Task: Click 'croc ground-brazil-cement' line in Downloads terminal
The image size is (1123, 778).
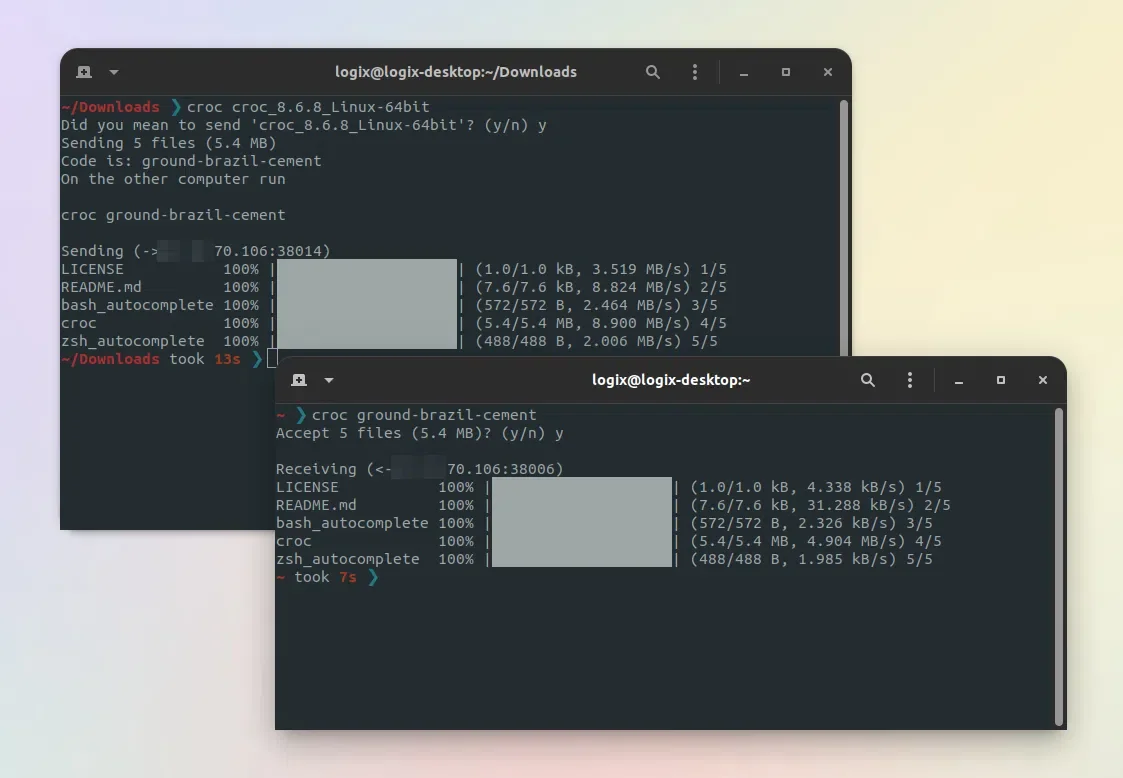Action: pyautogui.click(x=173, y=215)
